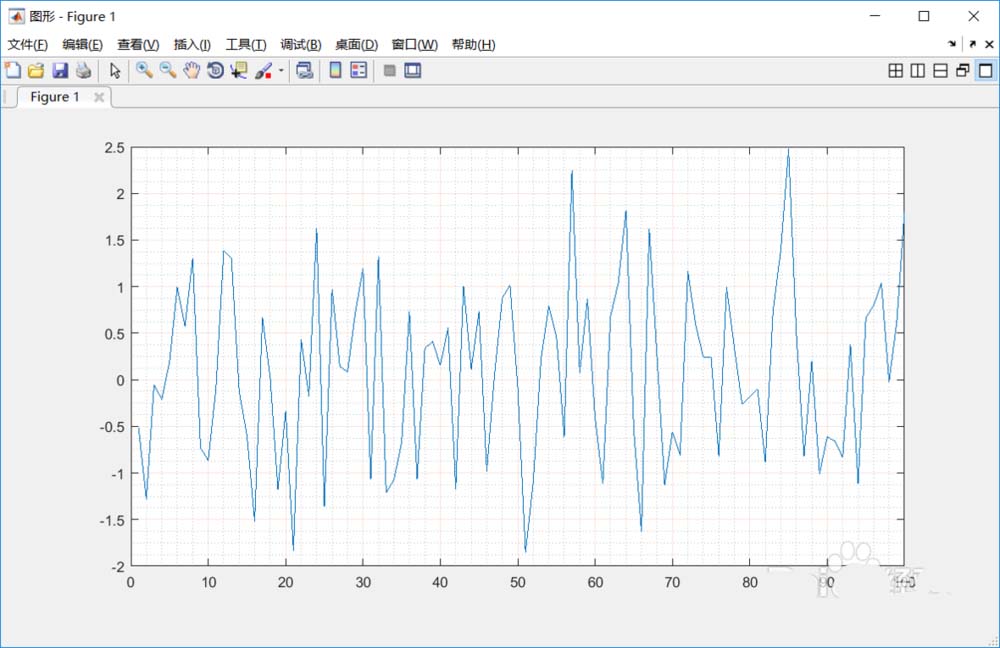The height and width of the screenshot is (648, 1000).
Task: Toggle the Insert Colorbar button
Action: [x=335, y=70]
